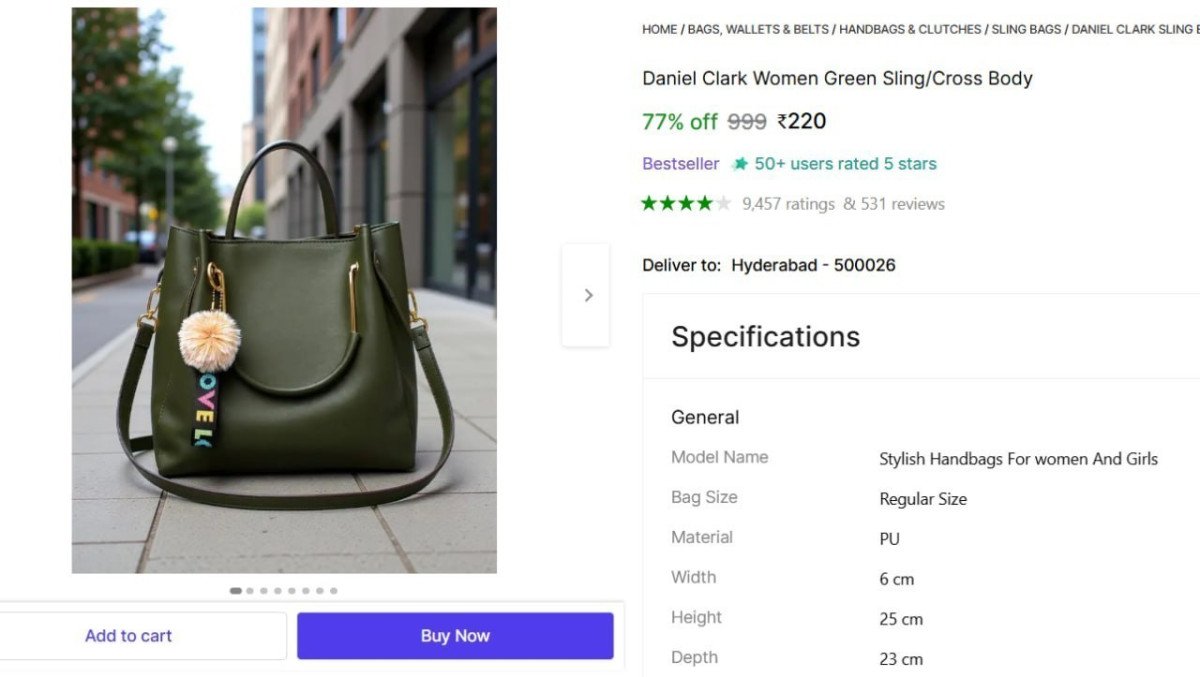Click the grey fifth rating star
This screenshot has height=677, width=1200.
pyautogui.click(x=723, y=204)
